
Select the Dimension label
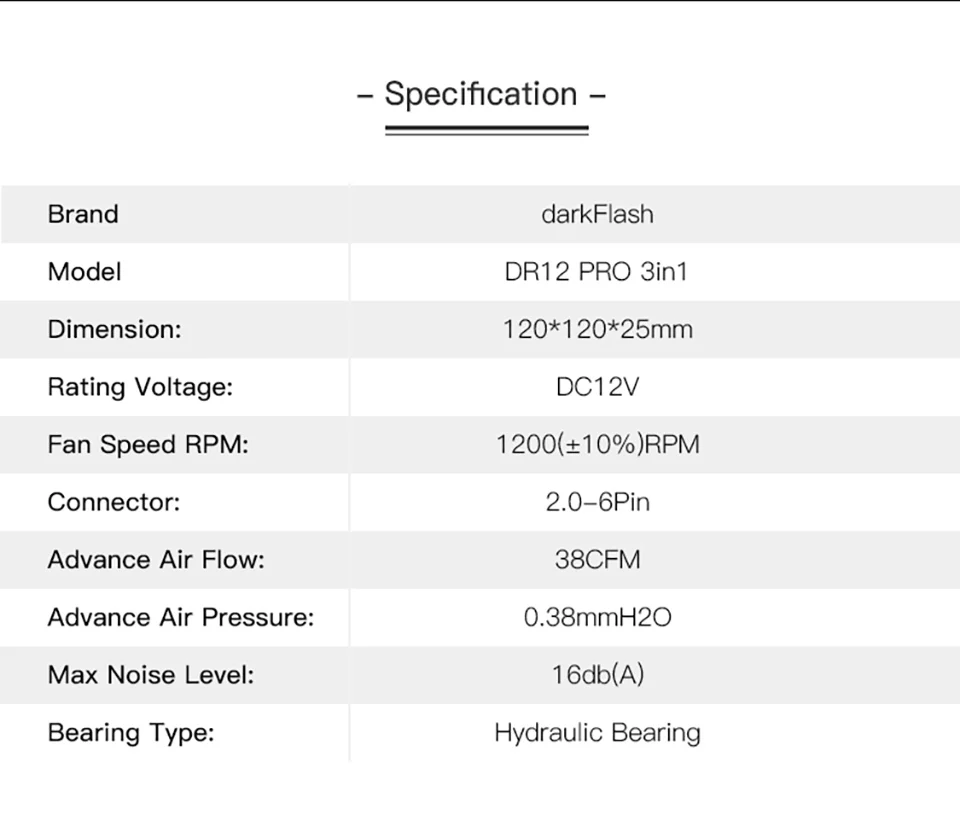click(x=115, y=329)
